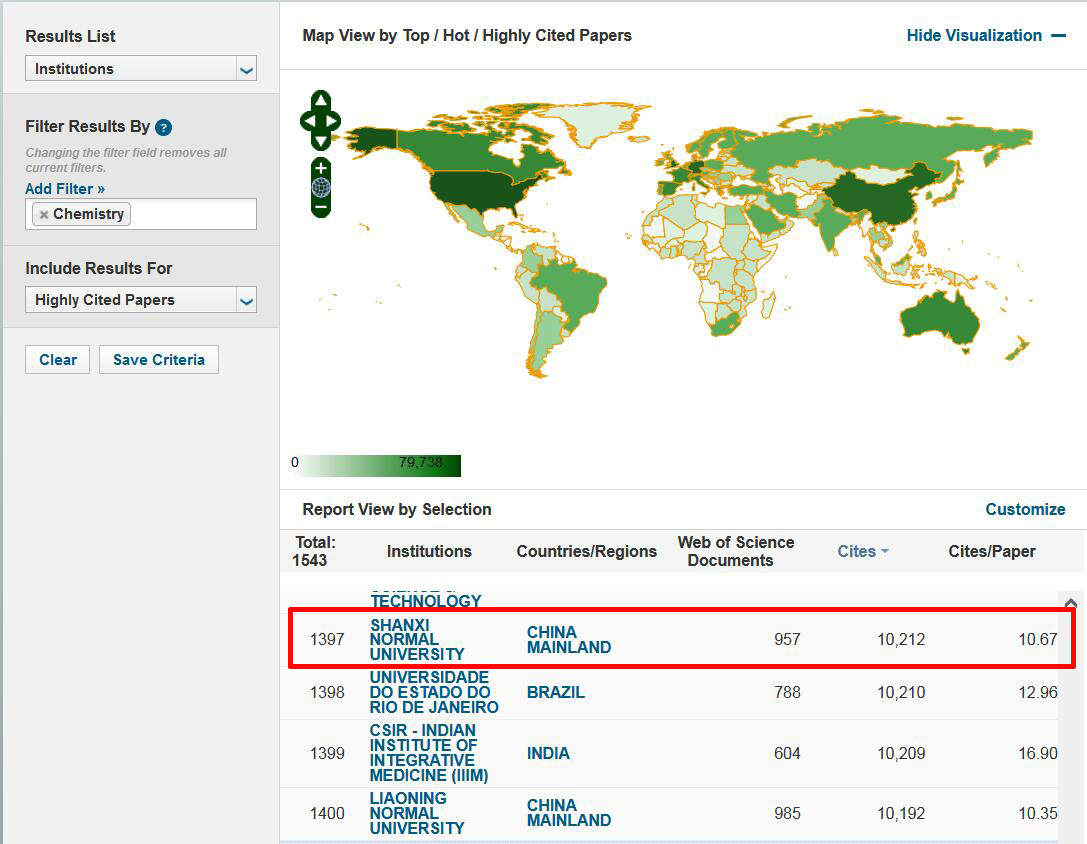1087x844 pixels.
Task: Sort by the Cites column header
Action: coord(862,551)
